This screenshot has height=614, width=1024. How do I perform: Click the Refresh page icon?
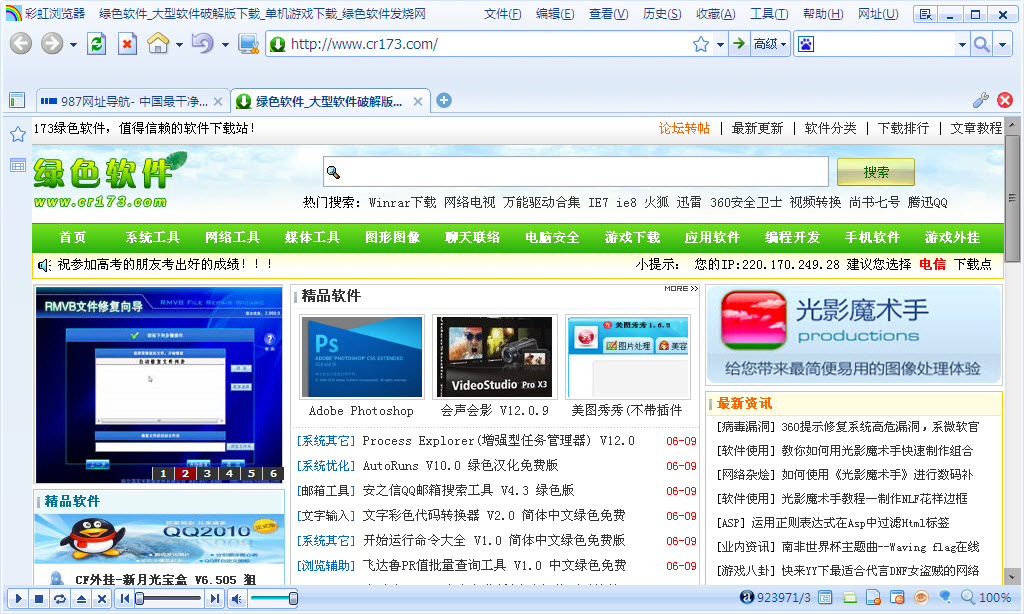97,44
